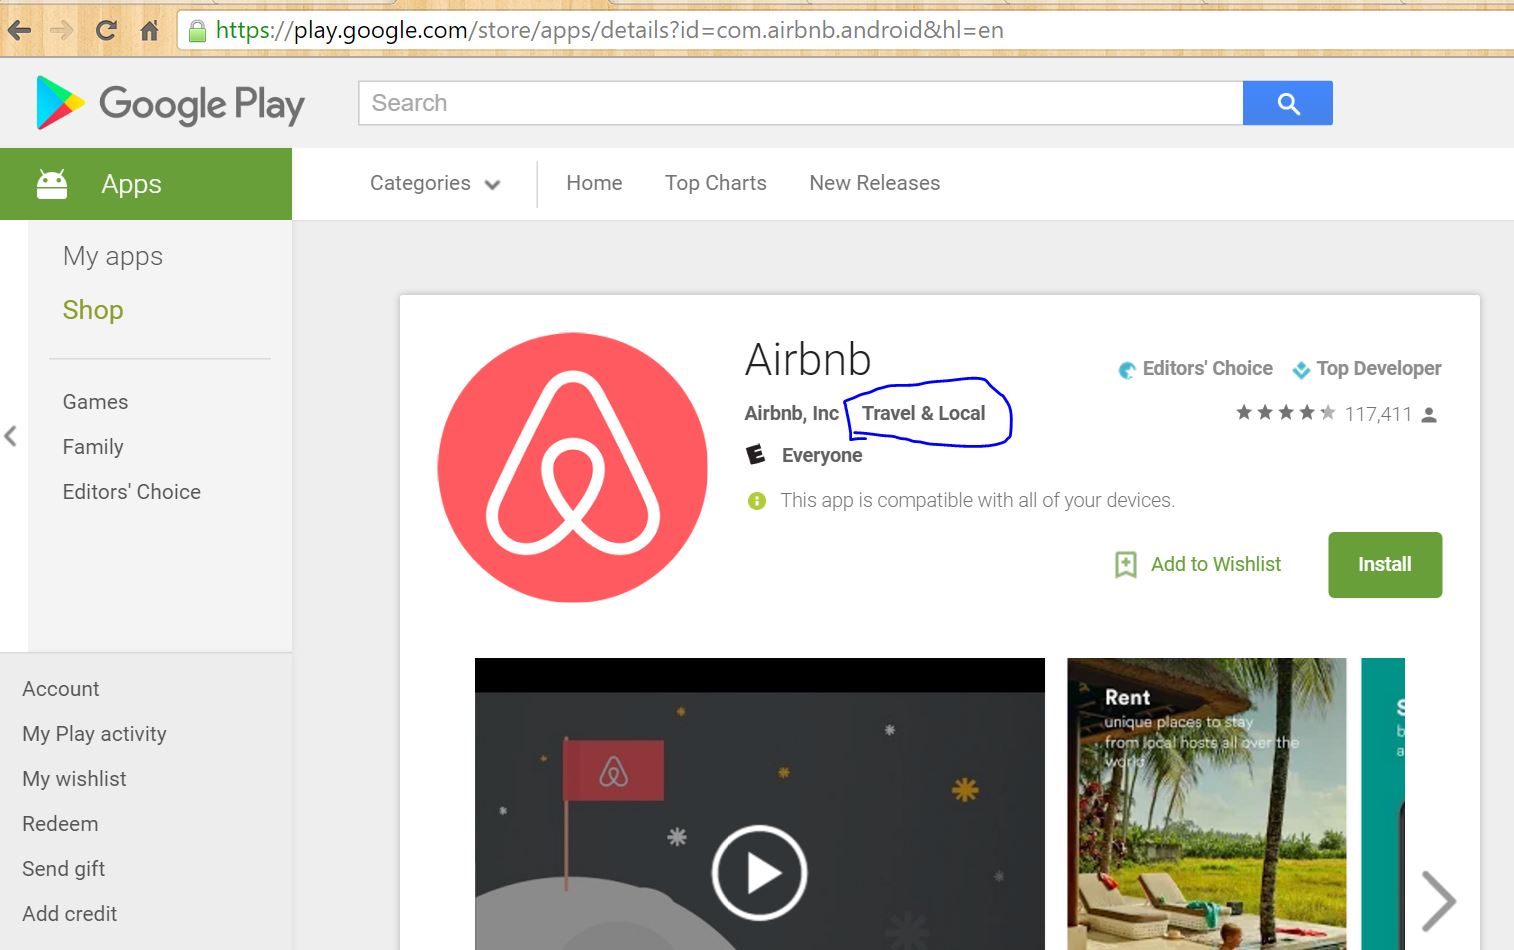Image resolution: width=1514 pixels, height=950 pixels.
Task: Open My Play activity
Action: (94, 734)
